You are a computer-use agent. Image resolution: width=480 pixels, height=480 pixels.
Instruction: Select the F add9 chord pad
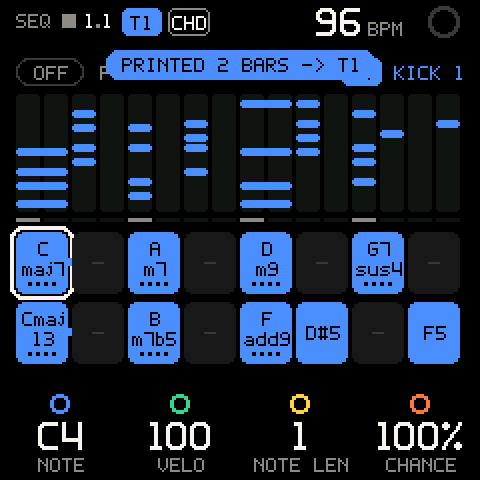[266, 333]
